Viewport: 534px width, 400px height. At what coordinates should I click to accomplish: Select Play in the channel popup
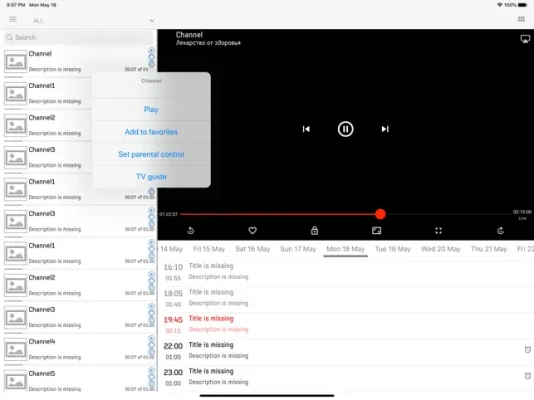tap(151, 109)
